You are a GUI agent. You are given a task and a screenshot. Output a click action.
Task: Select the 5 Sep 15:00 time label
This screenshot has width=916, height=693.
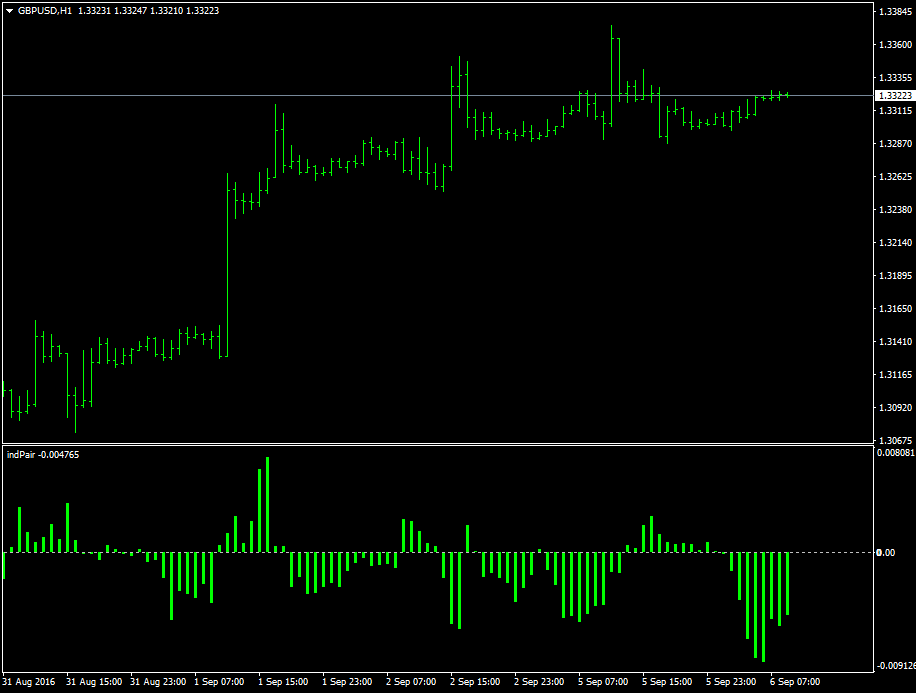[x=667, y=682]
